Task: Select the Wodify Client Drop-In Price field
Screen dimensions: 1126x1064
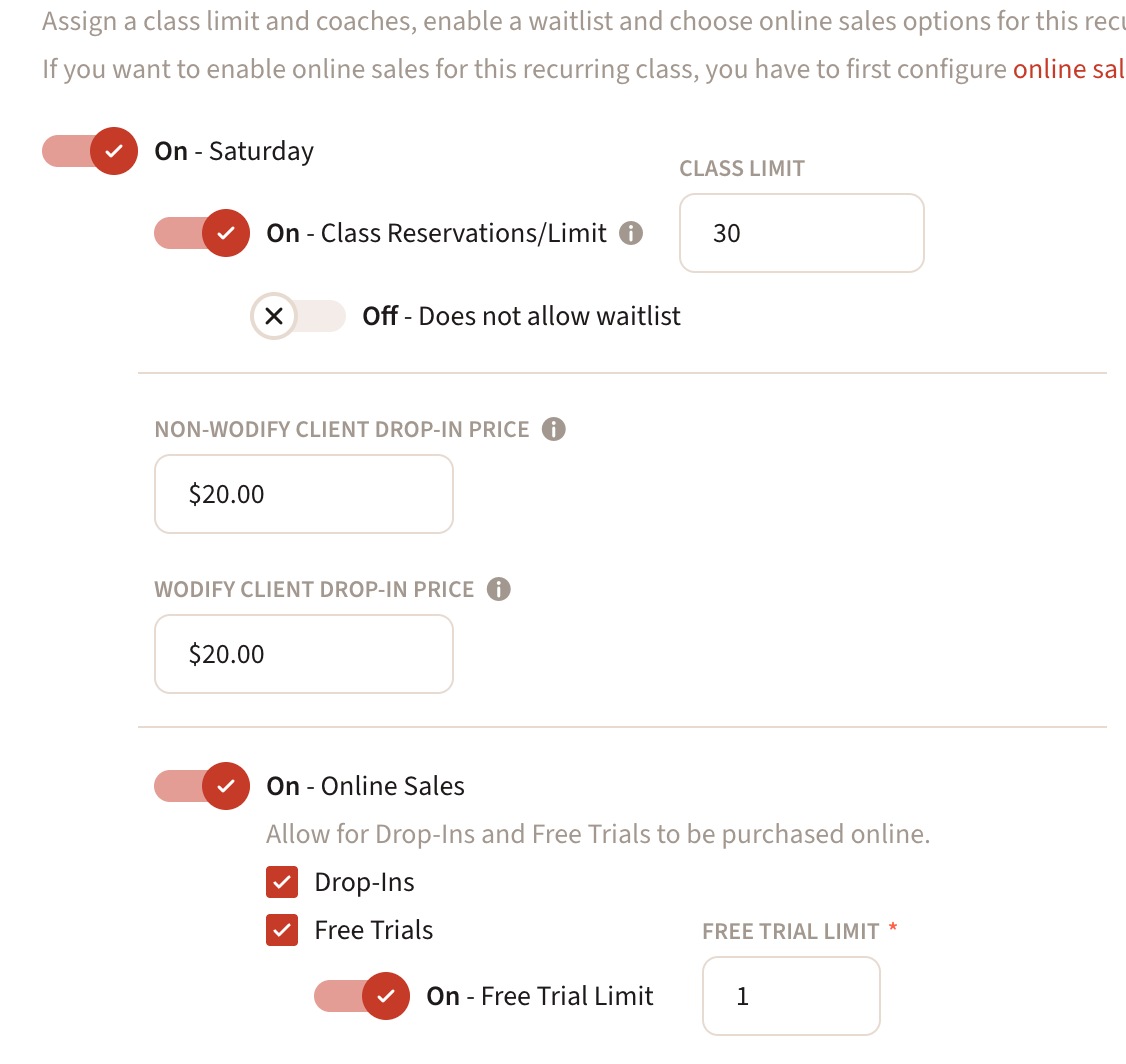Action: point(303,654)
